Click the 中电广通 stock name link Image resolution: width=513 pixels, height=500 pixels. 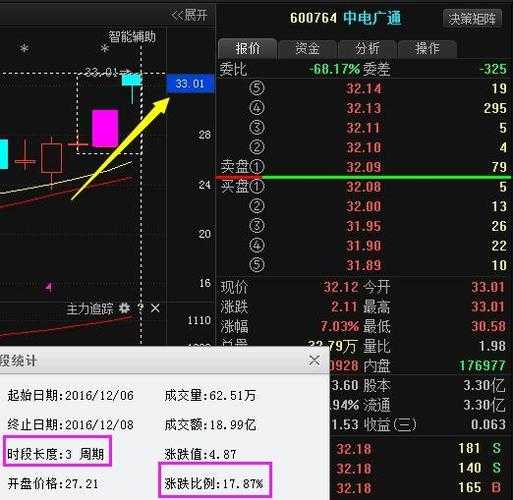pyautogui.click(x=372, y=18)
